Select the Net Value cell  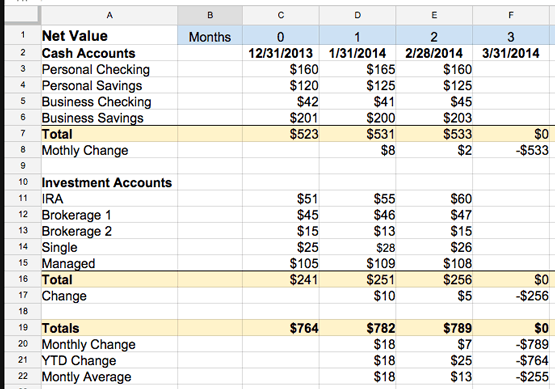click(x=109, y=35)
